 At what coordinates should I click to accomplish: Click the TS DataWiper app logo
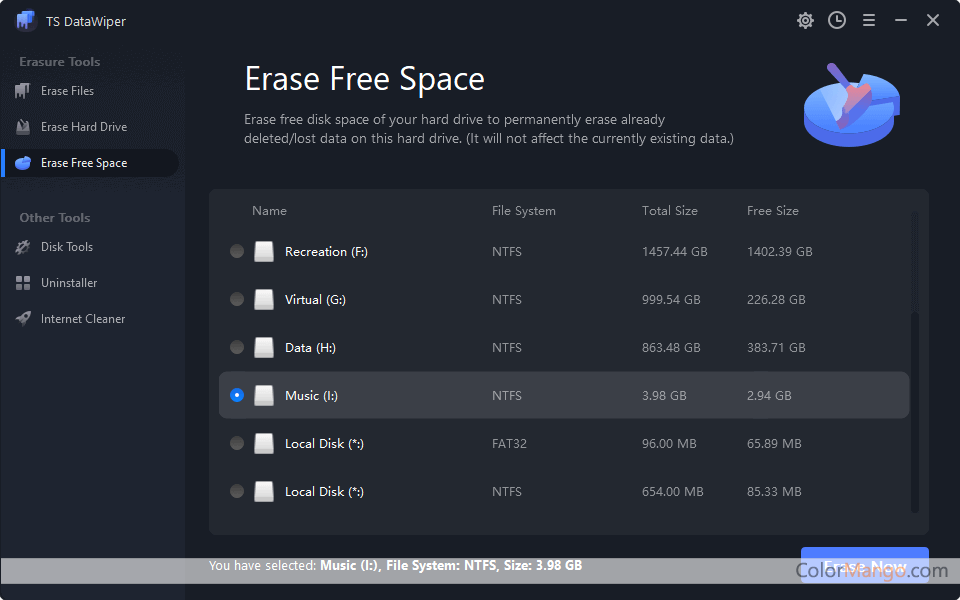(26, 21)
